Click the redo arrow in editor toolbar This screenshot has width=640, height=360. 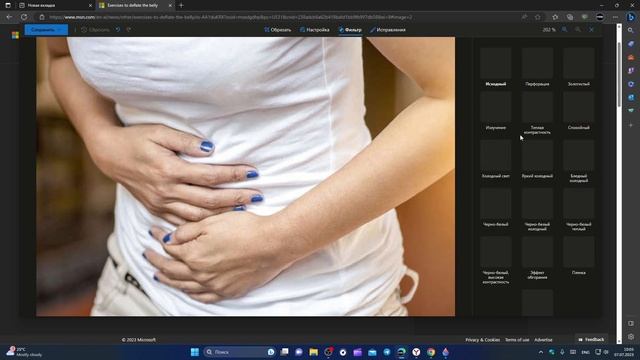(x=129, y=30)
